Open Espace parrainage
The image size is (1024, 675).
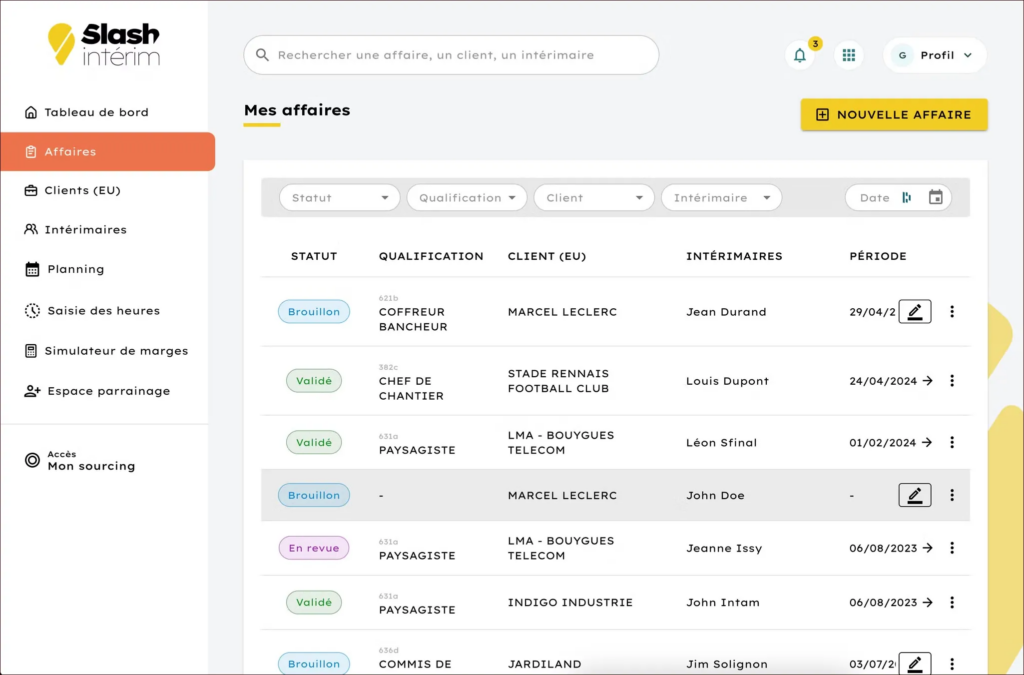click(97, 391)
